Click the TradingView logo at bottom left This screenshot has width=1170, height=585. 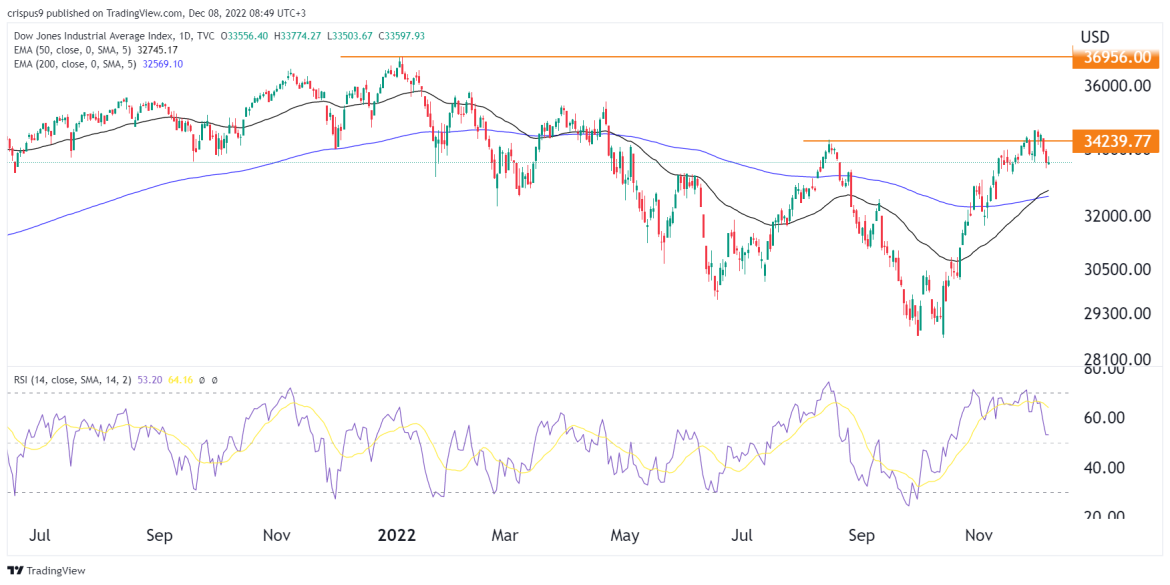pyautogui.click(x=46, y=570)
